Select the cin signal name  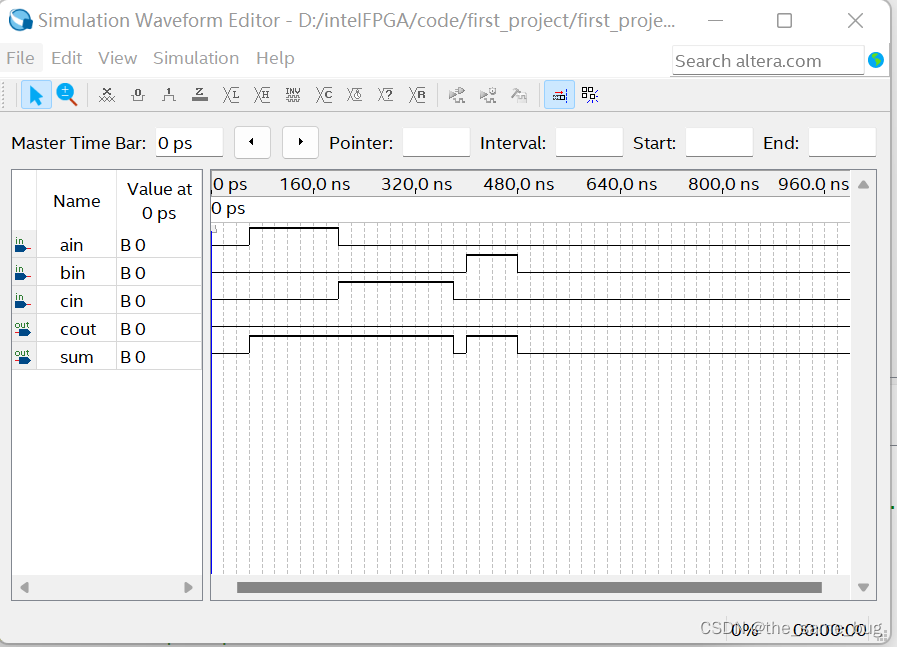point(72,301)
